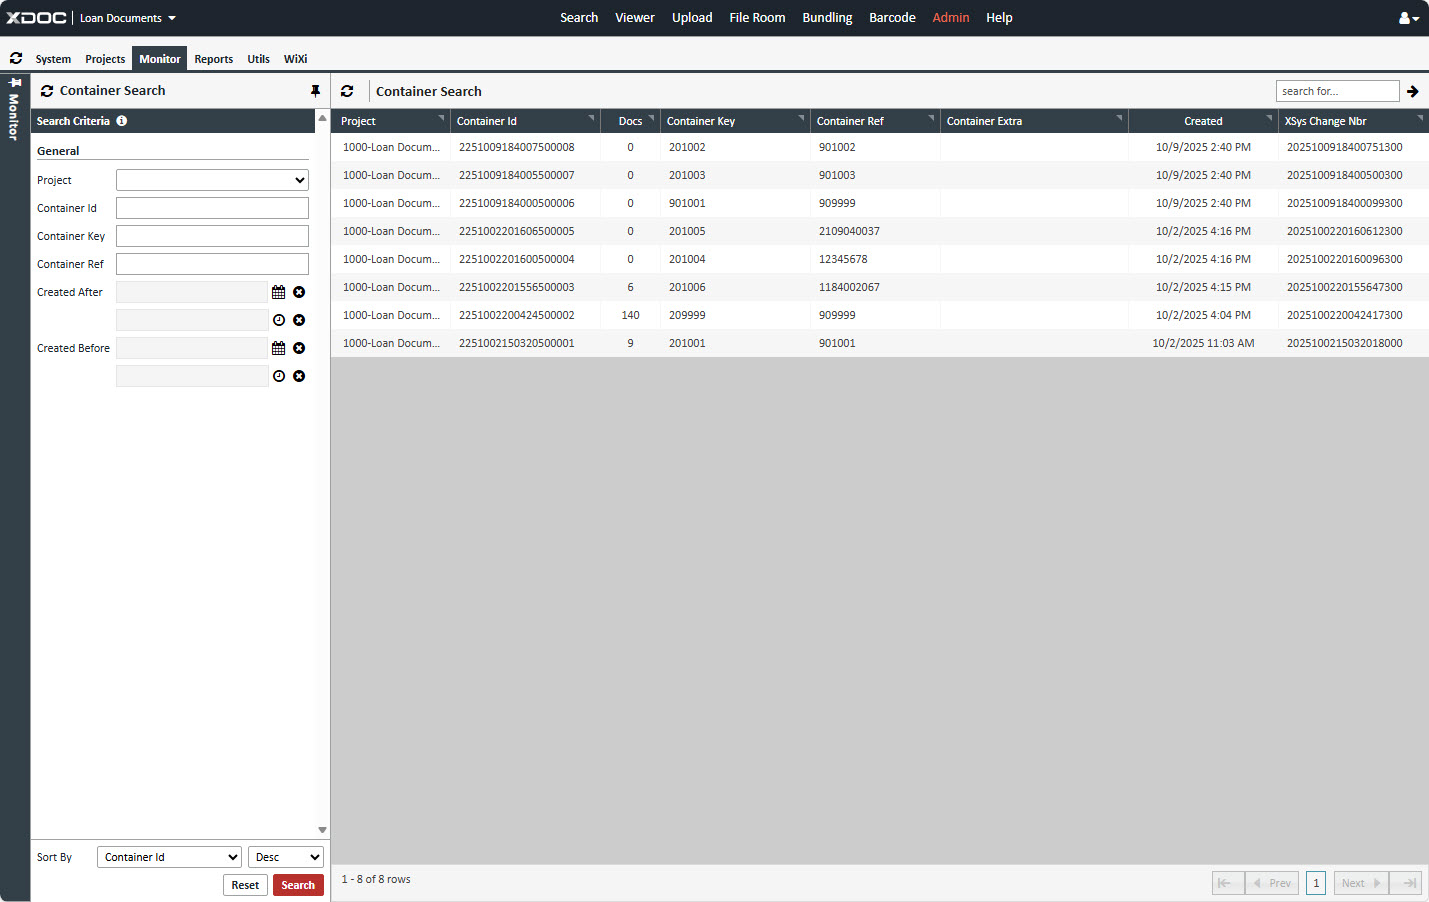Image resolution: width=1429 pixels, height=902 pixels.
Task: Expand the Sort By Container Id dropdown
Action: pos(169,857)
